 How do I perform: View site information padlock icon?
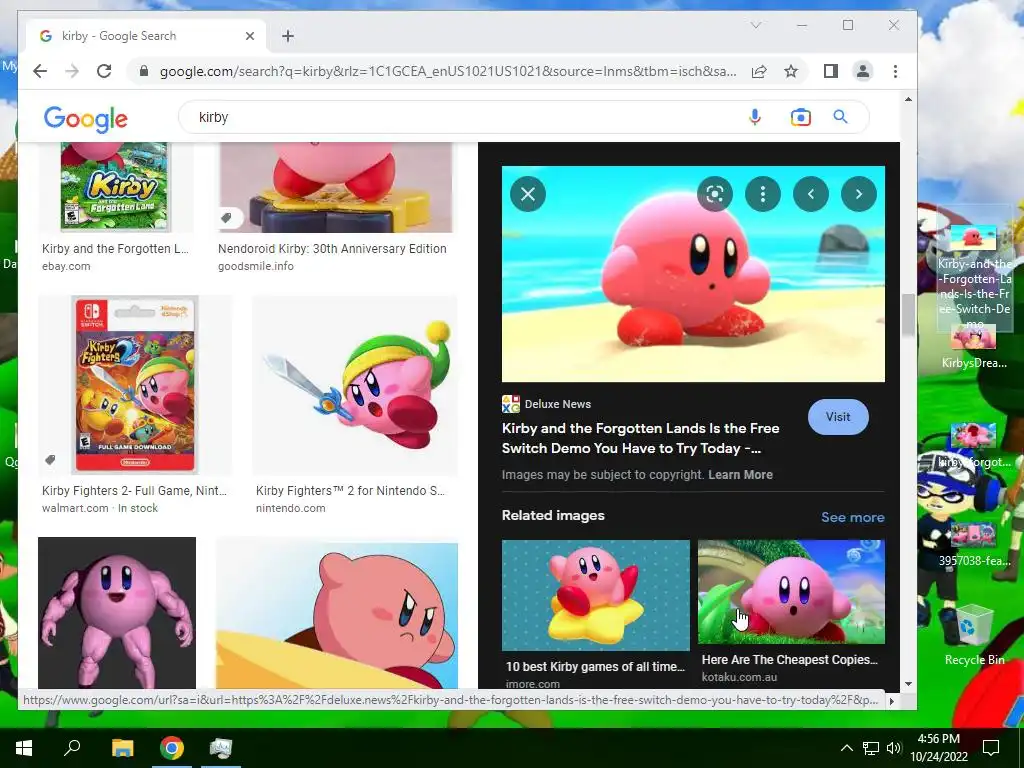pyautogui.click(x=144, y=71)
